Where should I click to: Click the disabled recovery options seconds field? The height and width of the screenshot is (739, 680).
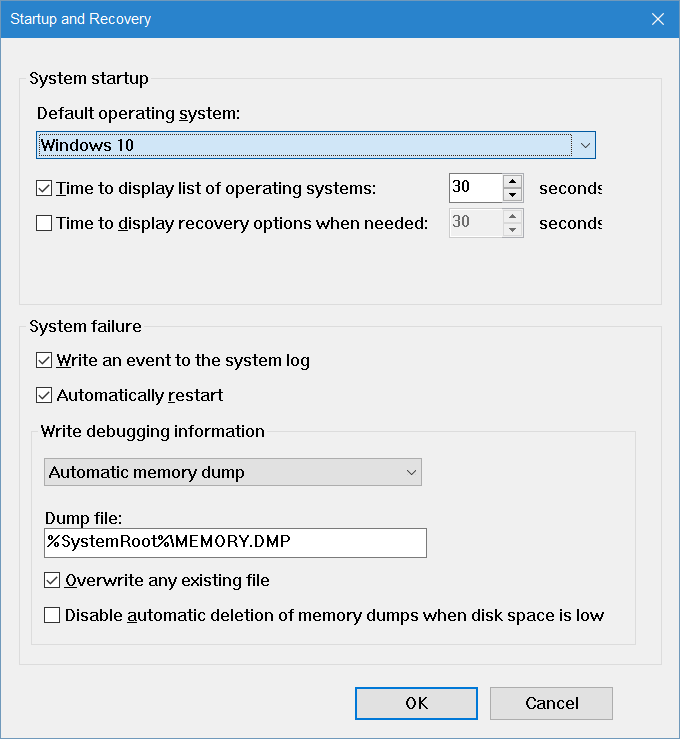(x=476, y=222)
